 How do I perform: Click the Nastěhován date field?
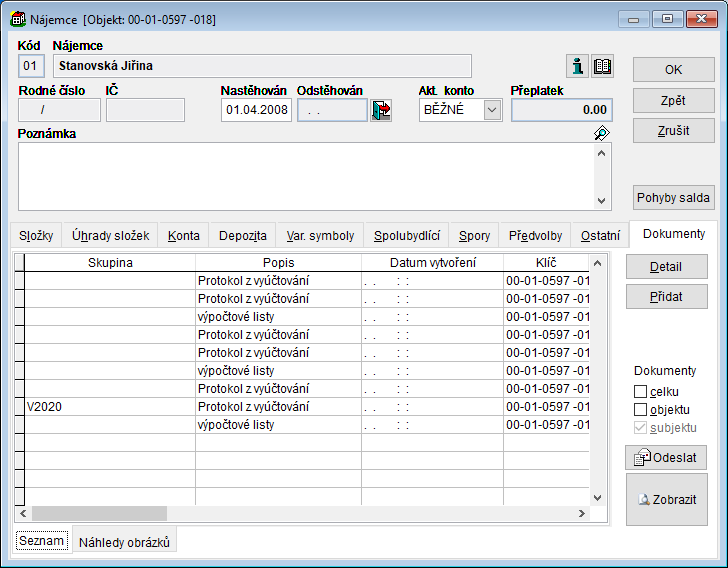click(x=256, y=110)
